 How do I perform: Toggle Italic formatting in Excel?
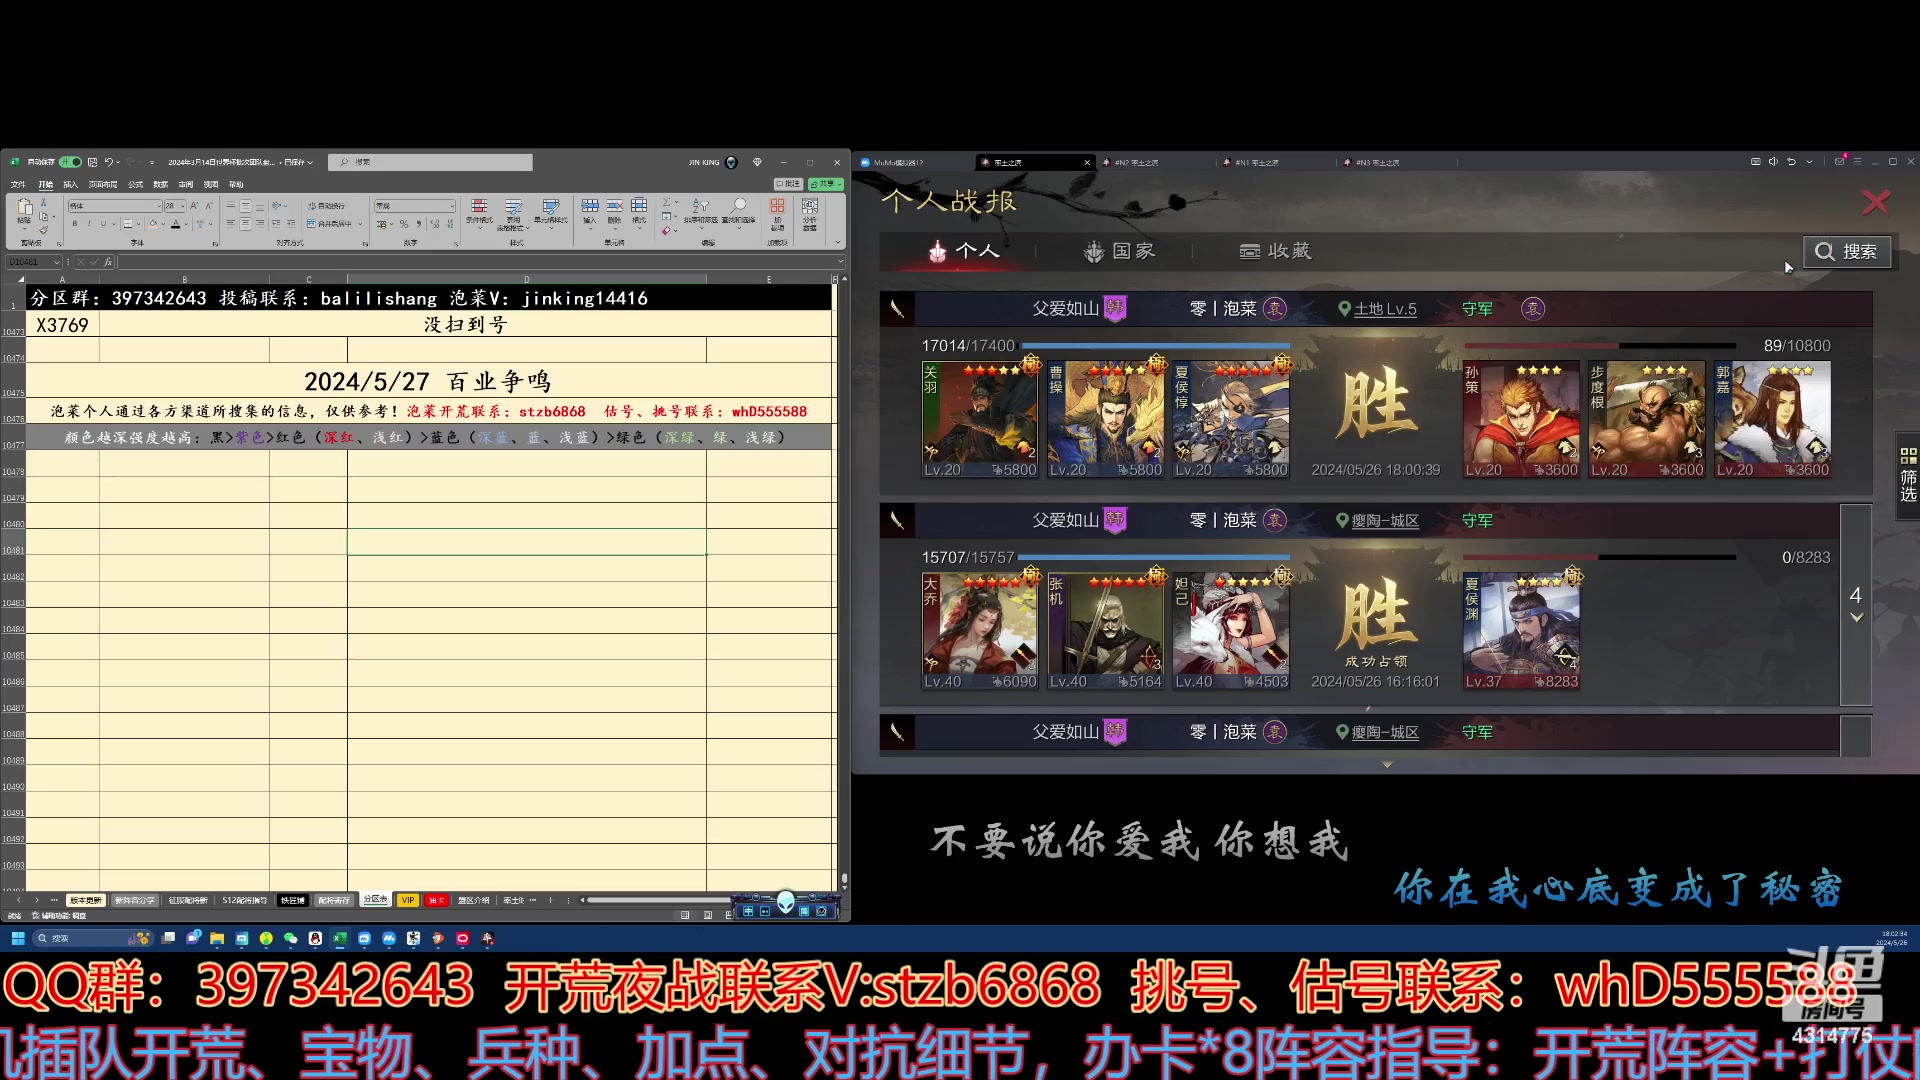(x=89, y=224)
